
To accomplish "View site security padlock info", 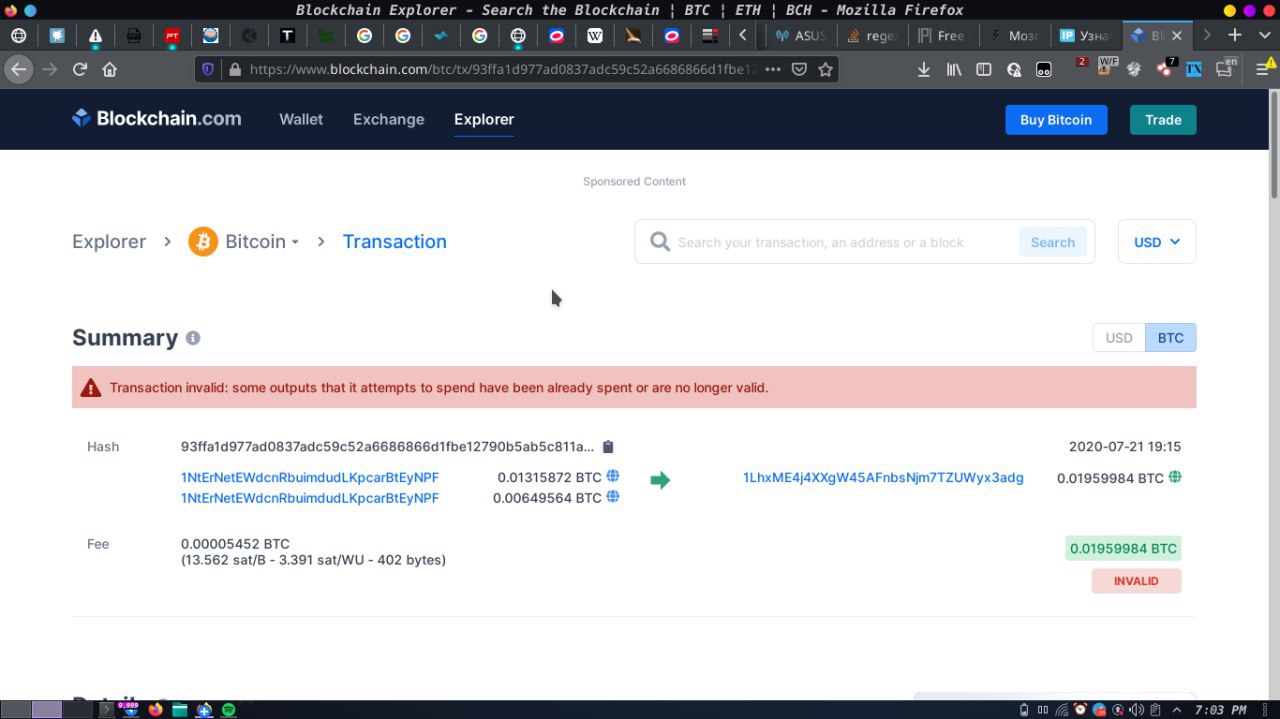I will click(235, 69).
